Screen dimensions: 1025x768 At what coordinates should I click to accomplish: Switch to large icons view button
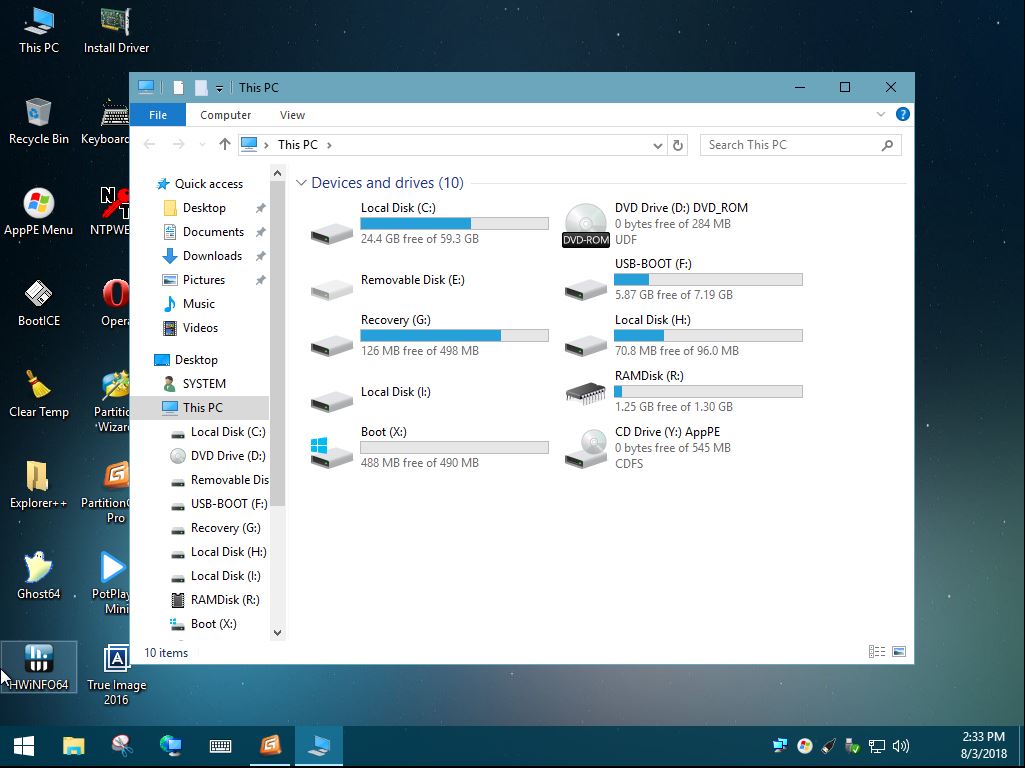(899, 652)
